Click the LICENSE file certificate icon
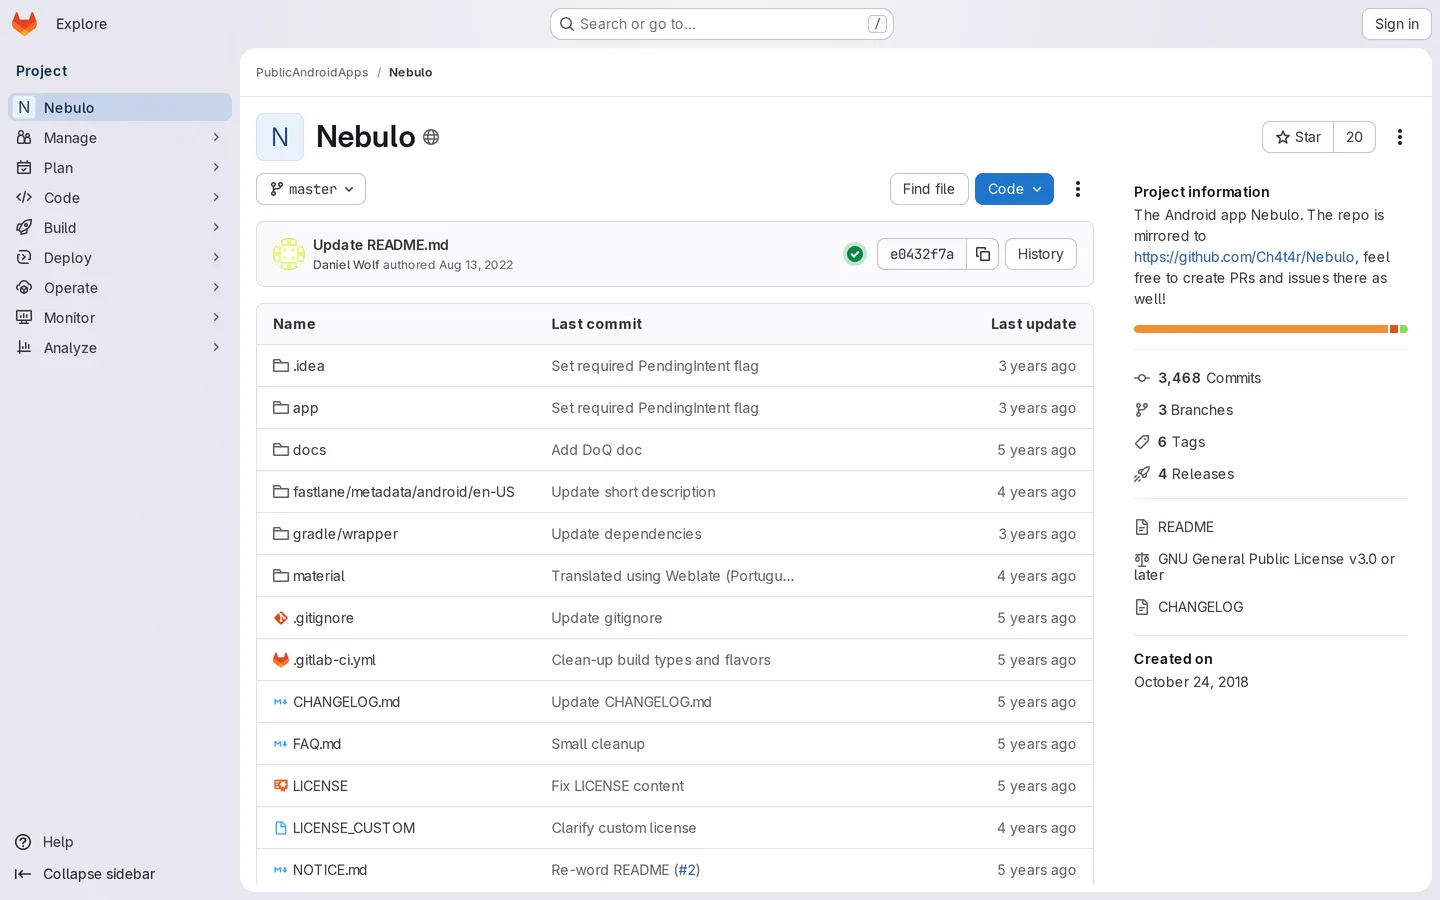This screenshot has width=1440, height=900. coord(281,786)
